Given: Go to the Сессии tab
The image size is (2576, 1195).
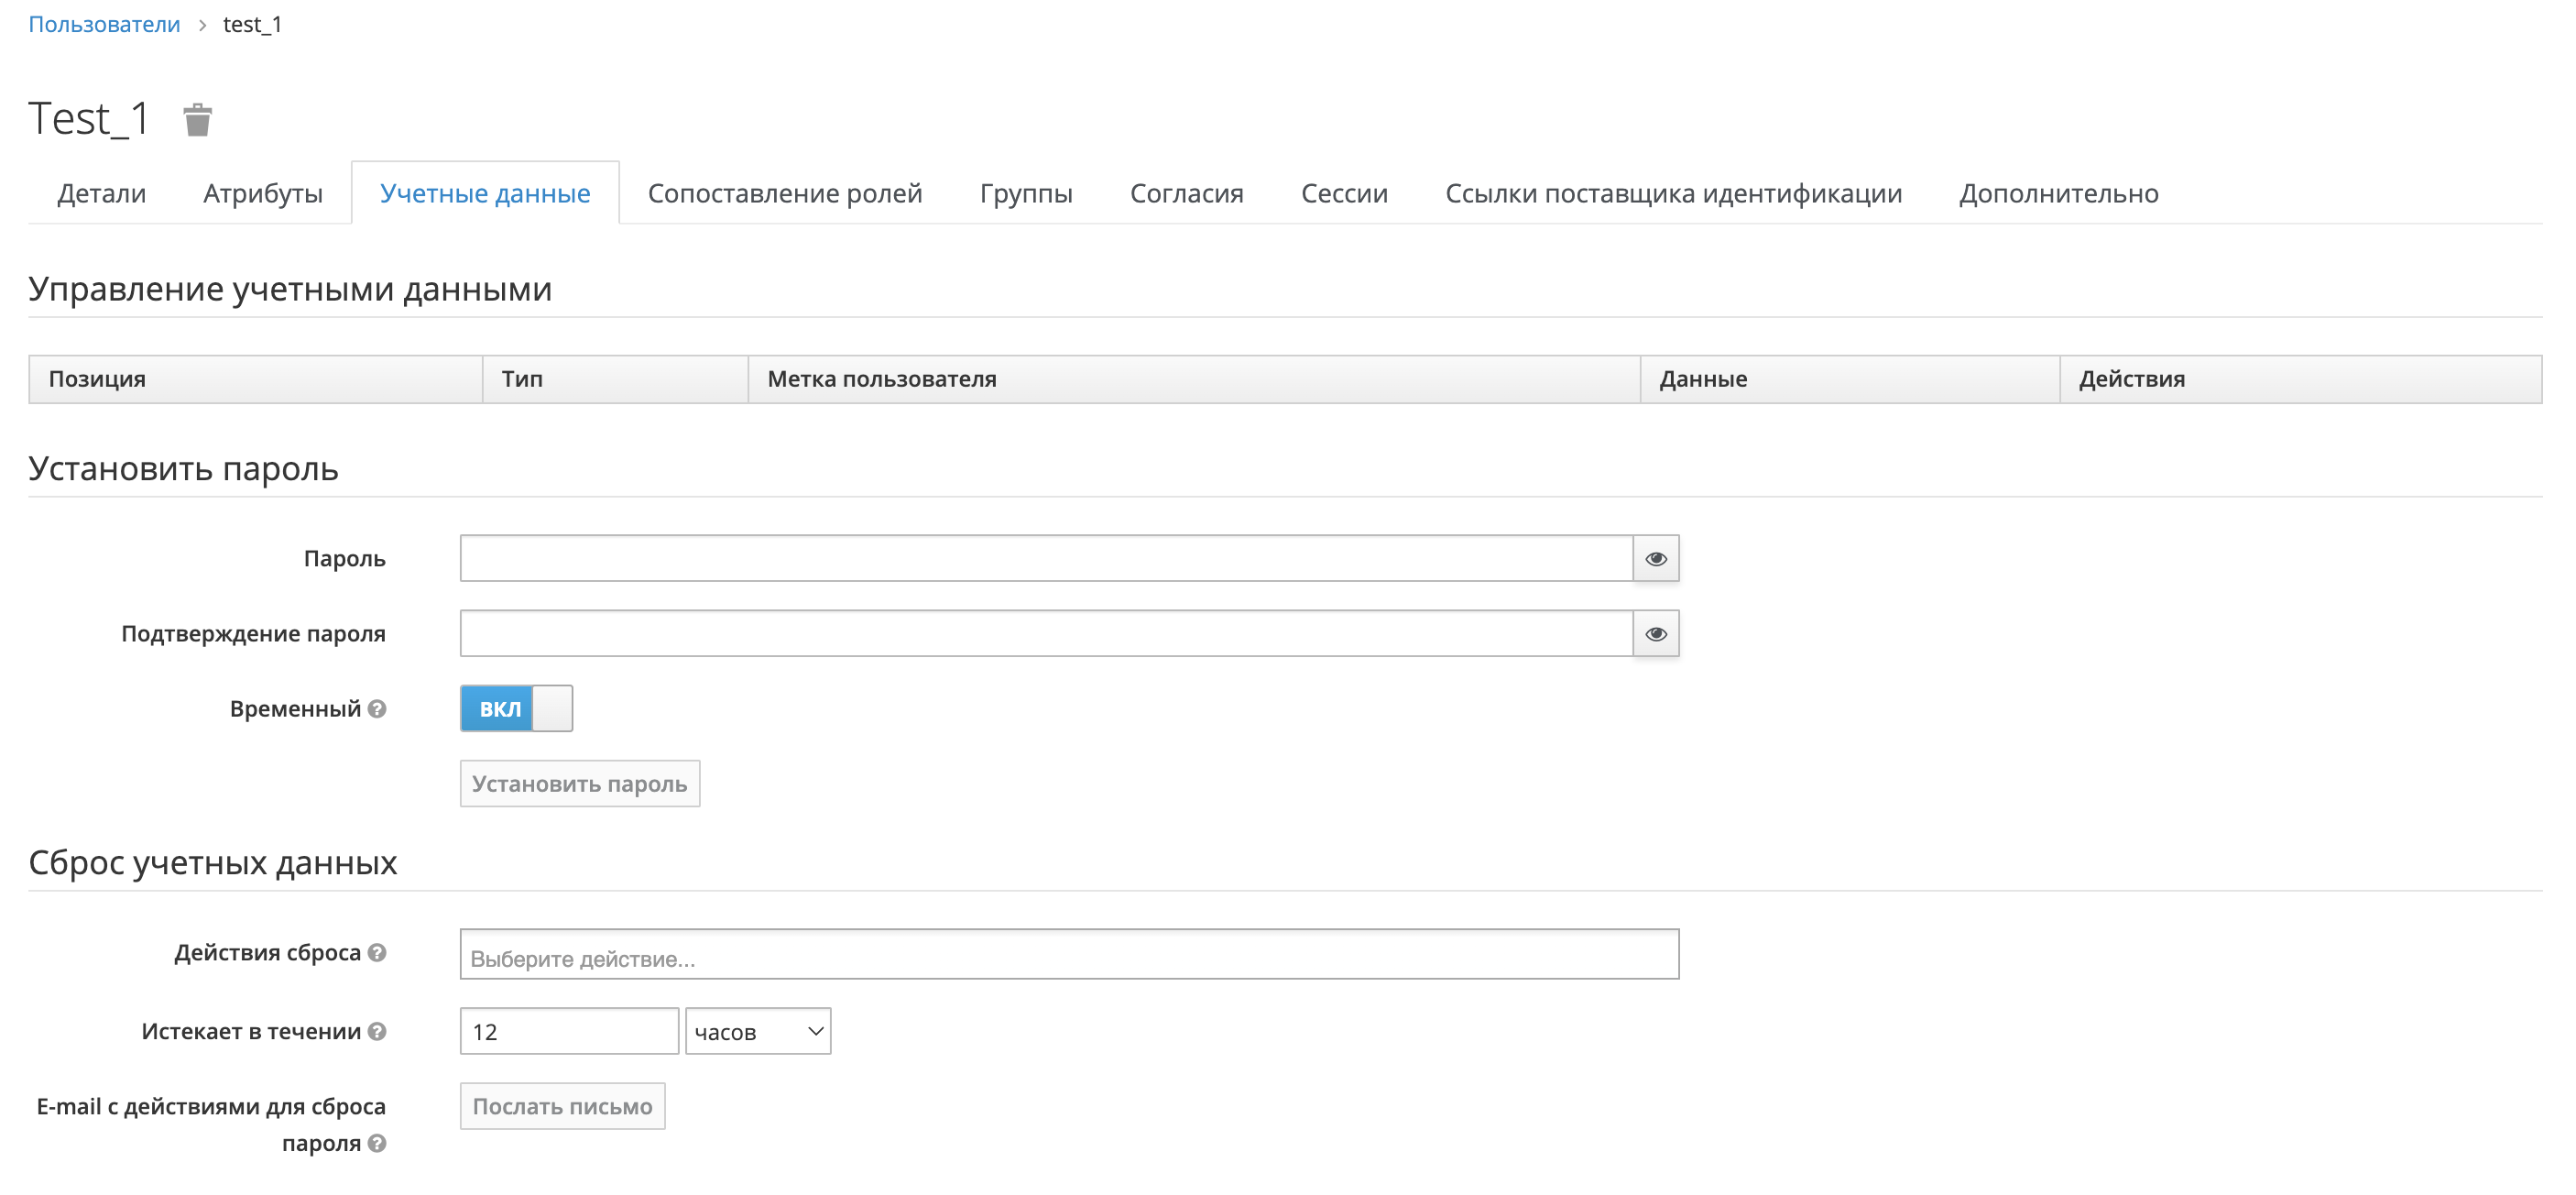Looking at the screenshot, I should tap(1343, 194).
